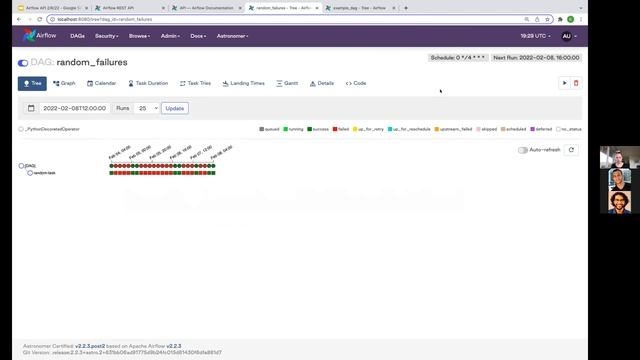Click the Update button
The height and width of the screenshot is (360, 640).
click(175, 108)
